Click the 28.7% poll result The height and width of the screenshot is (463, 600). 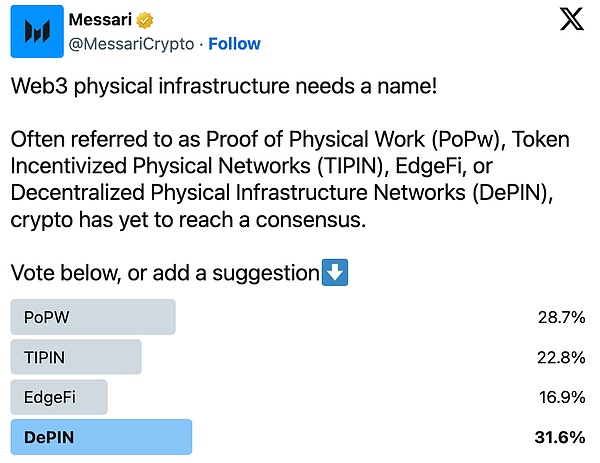560,317
